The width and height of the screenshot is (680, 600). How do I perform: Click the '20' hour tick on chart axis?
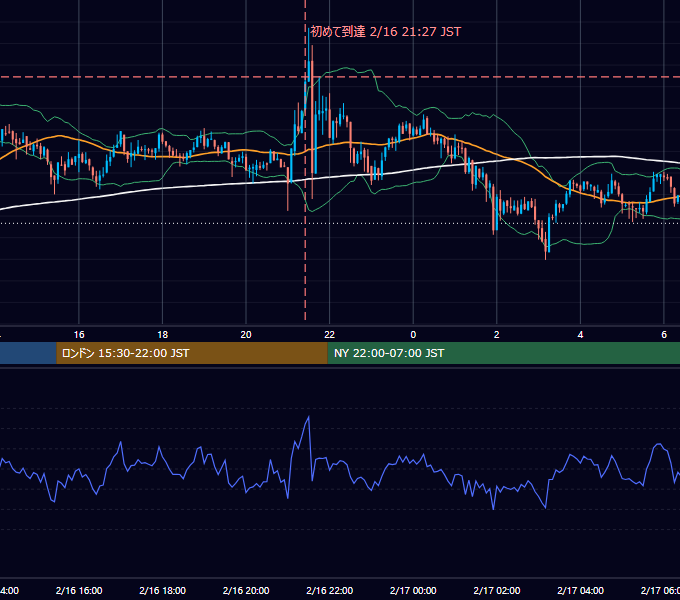pos(246,335)
